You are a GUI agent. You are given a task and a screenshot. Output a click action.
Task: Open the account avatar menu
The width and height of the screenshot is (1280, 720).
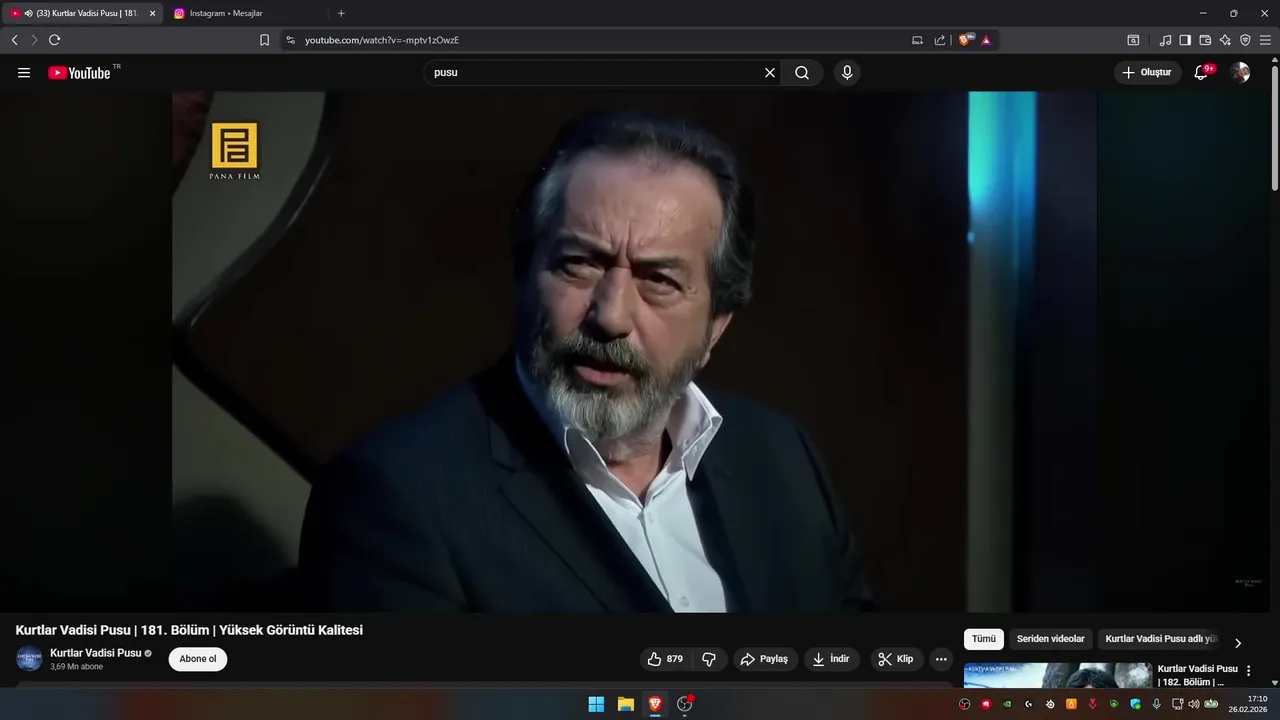1240,73
